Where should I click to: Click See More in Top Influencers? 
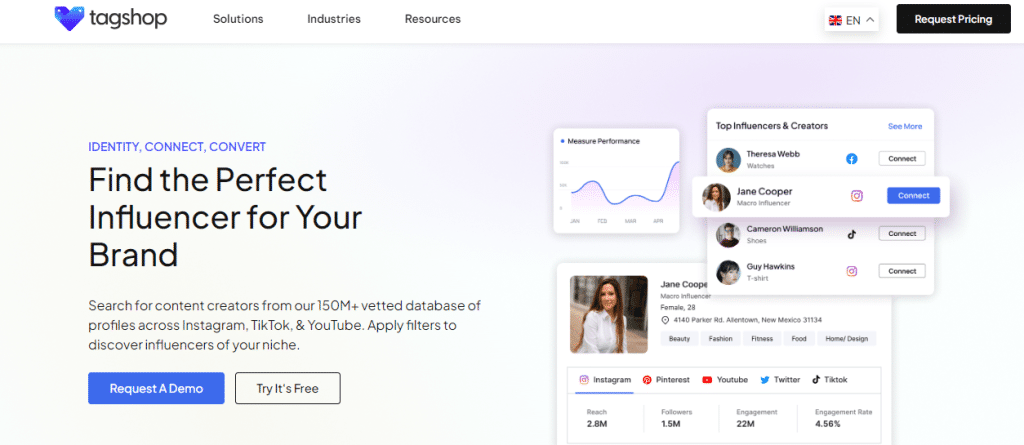click(905, 126)
